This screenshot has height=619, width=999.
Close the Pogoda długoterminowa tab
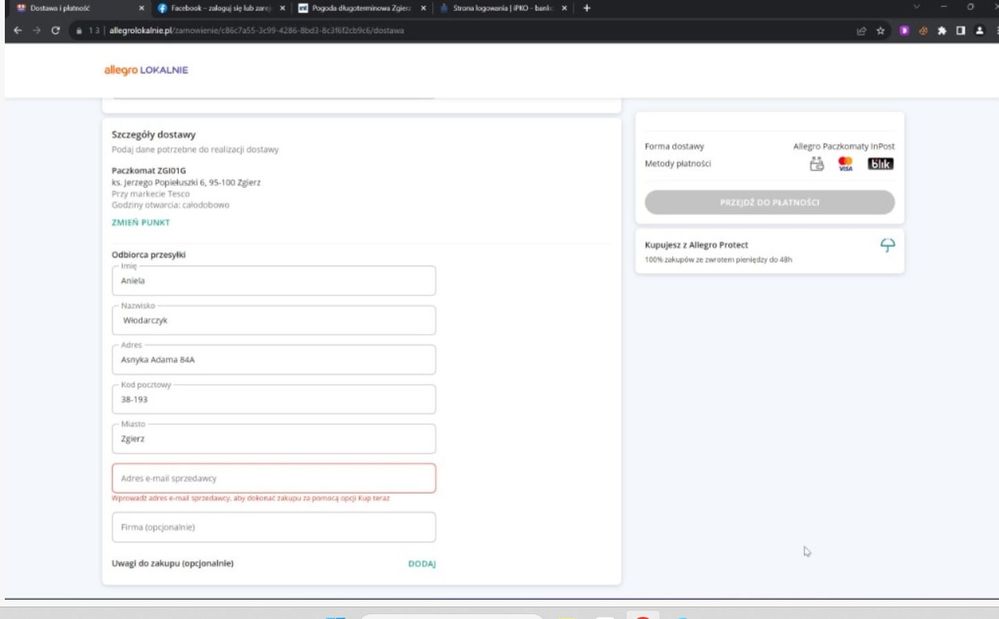point(424,8)
